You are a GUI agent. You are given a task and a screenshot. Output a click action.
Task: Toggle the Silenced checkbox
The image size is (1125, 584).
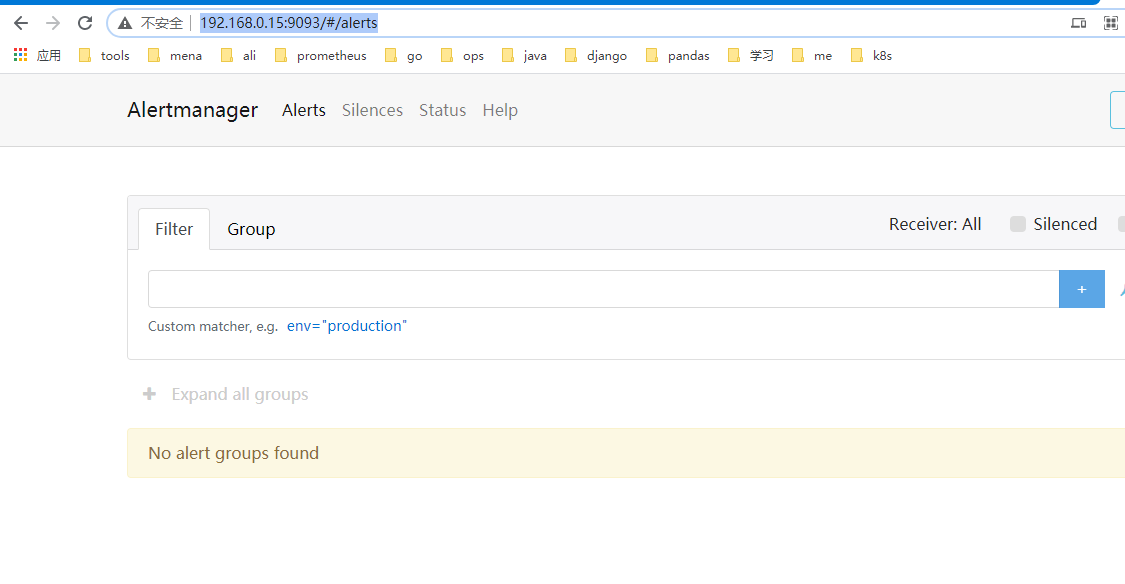1017,224
